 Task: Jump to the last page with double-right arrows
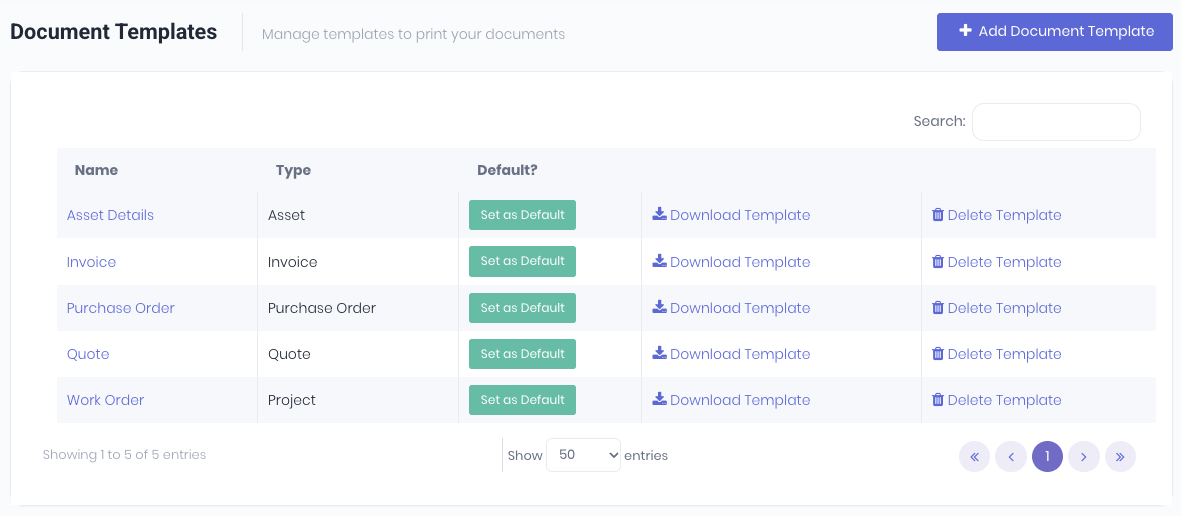[1120, 456]
